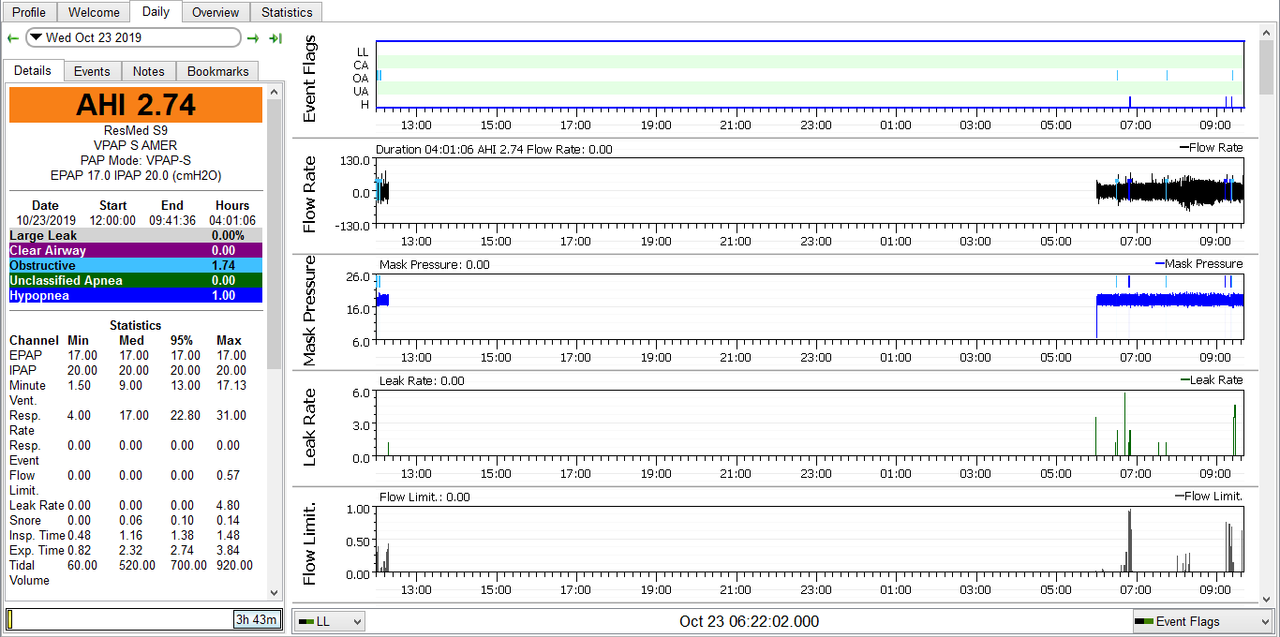This screenshot has height=637, width=1280.
Task: Switch to the Statistics tab
Action: pos(286,12)
